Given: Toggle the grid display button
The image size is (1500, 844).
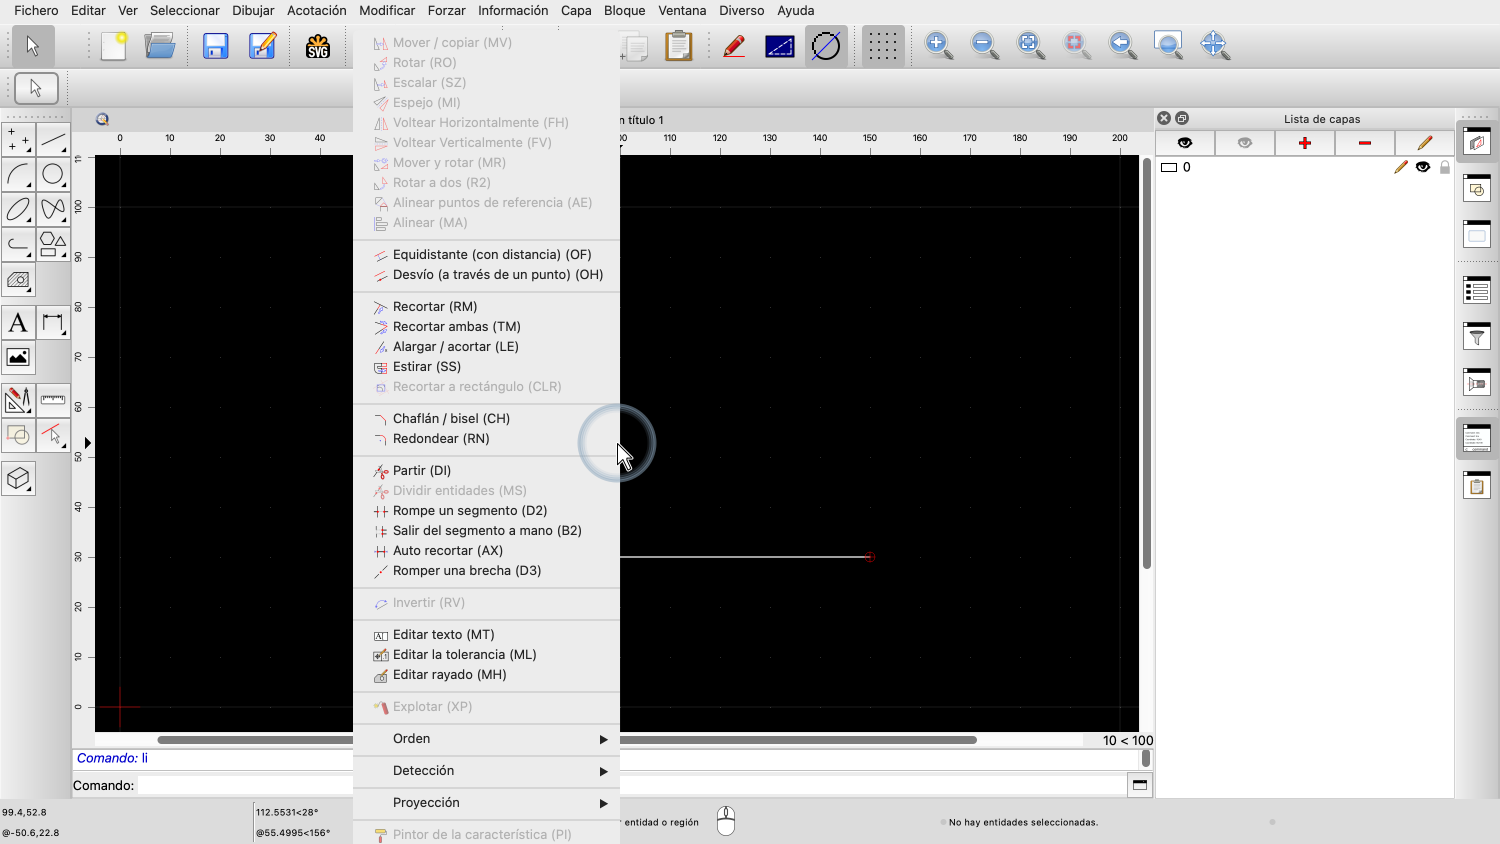Looking at the screenshot, I should point(881,46).
